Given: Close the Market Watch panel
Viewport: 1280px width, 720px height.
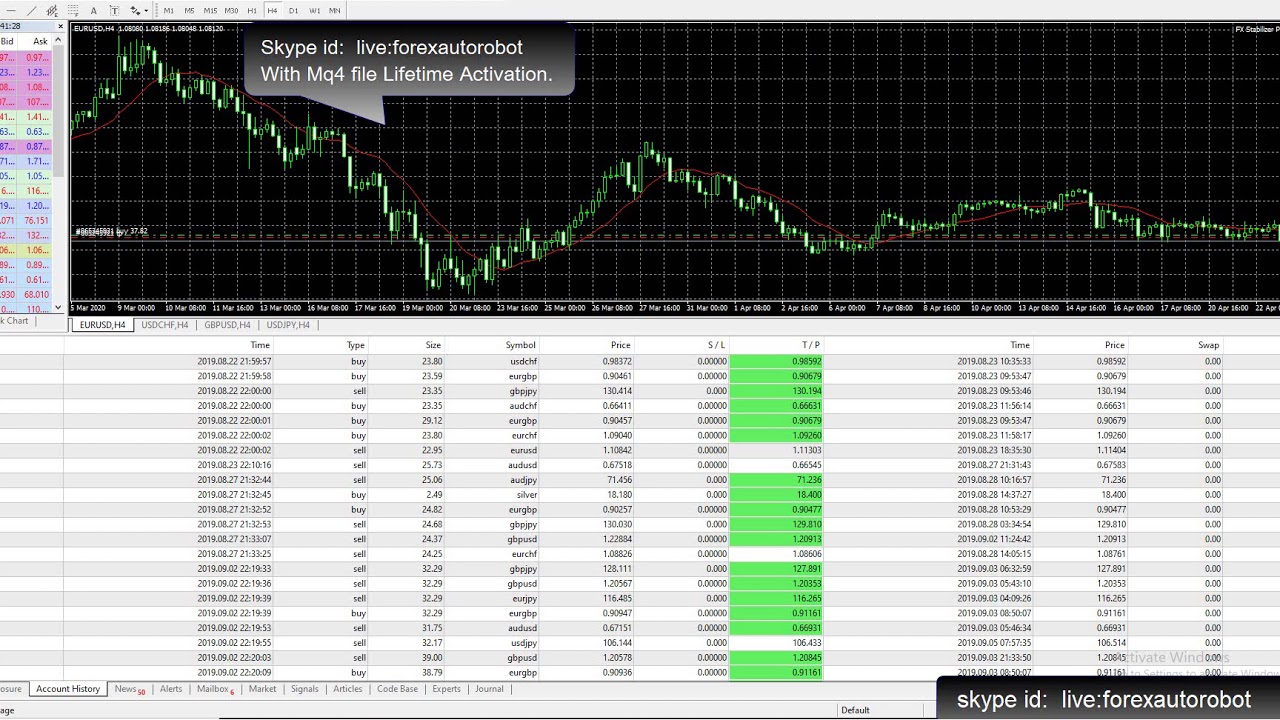Looking at the screenshot, I should [x=60, y=26].
